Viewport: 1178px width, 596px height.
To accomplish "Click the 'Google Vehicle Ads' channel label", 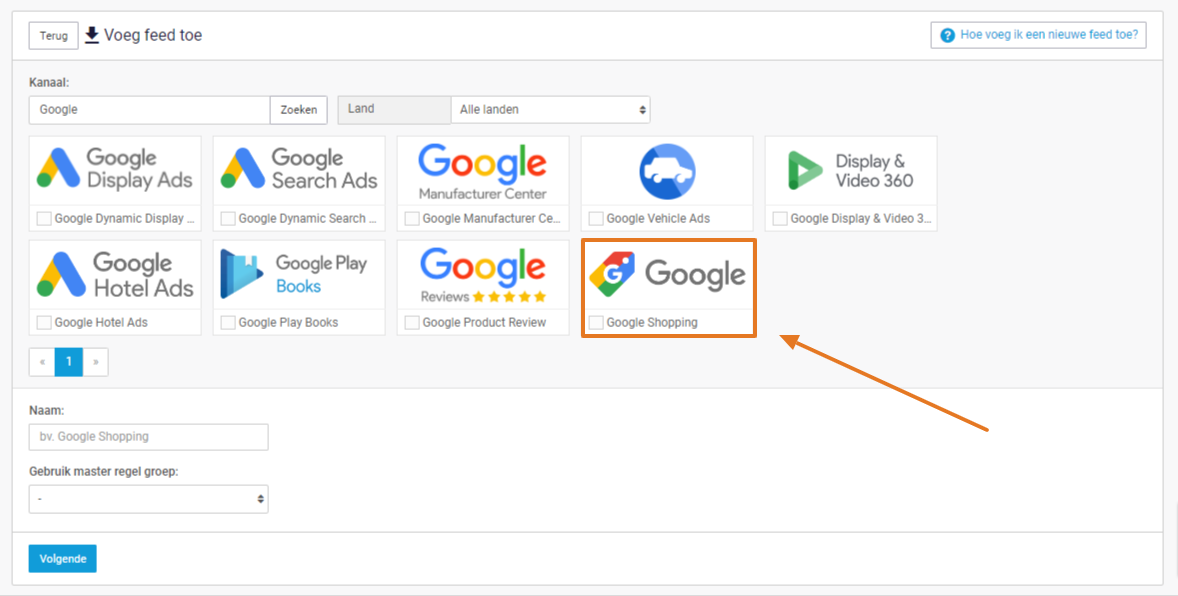I will (x=658, y=219).
